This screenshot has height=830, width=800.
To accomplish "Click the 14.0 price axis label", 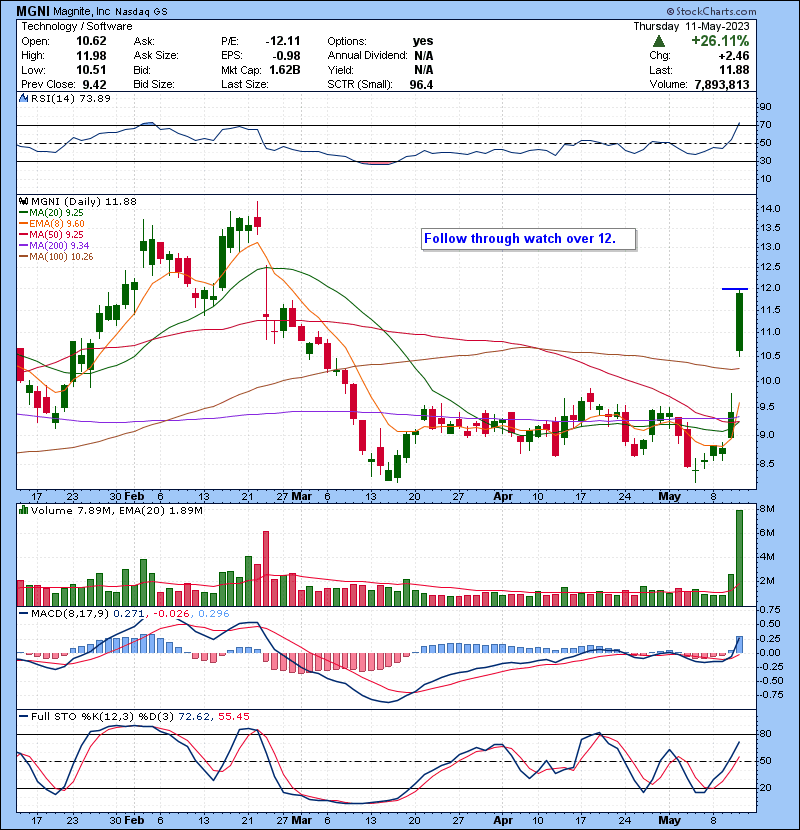I will pyautogui.click(x=770, y=209).
